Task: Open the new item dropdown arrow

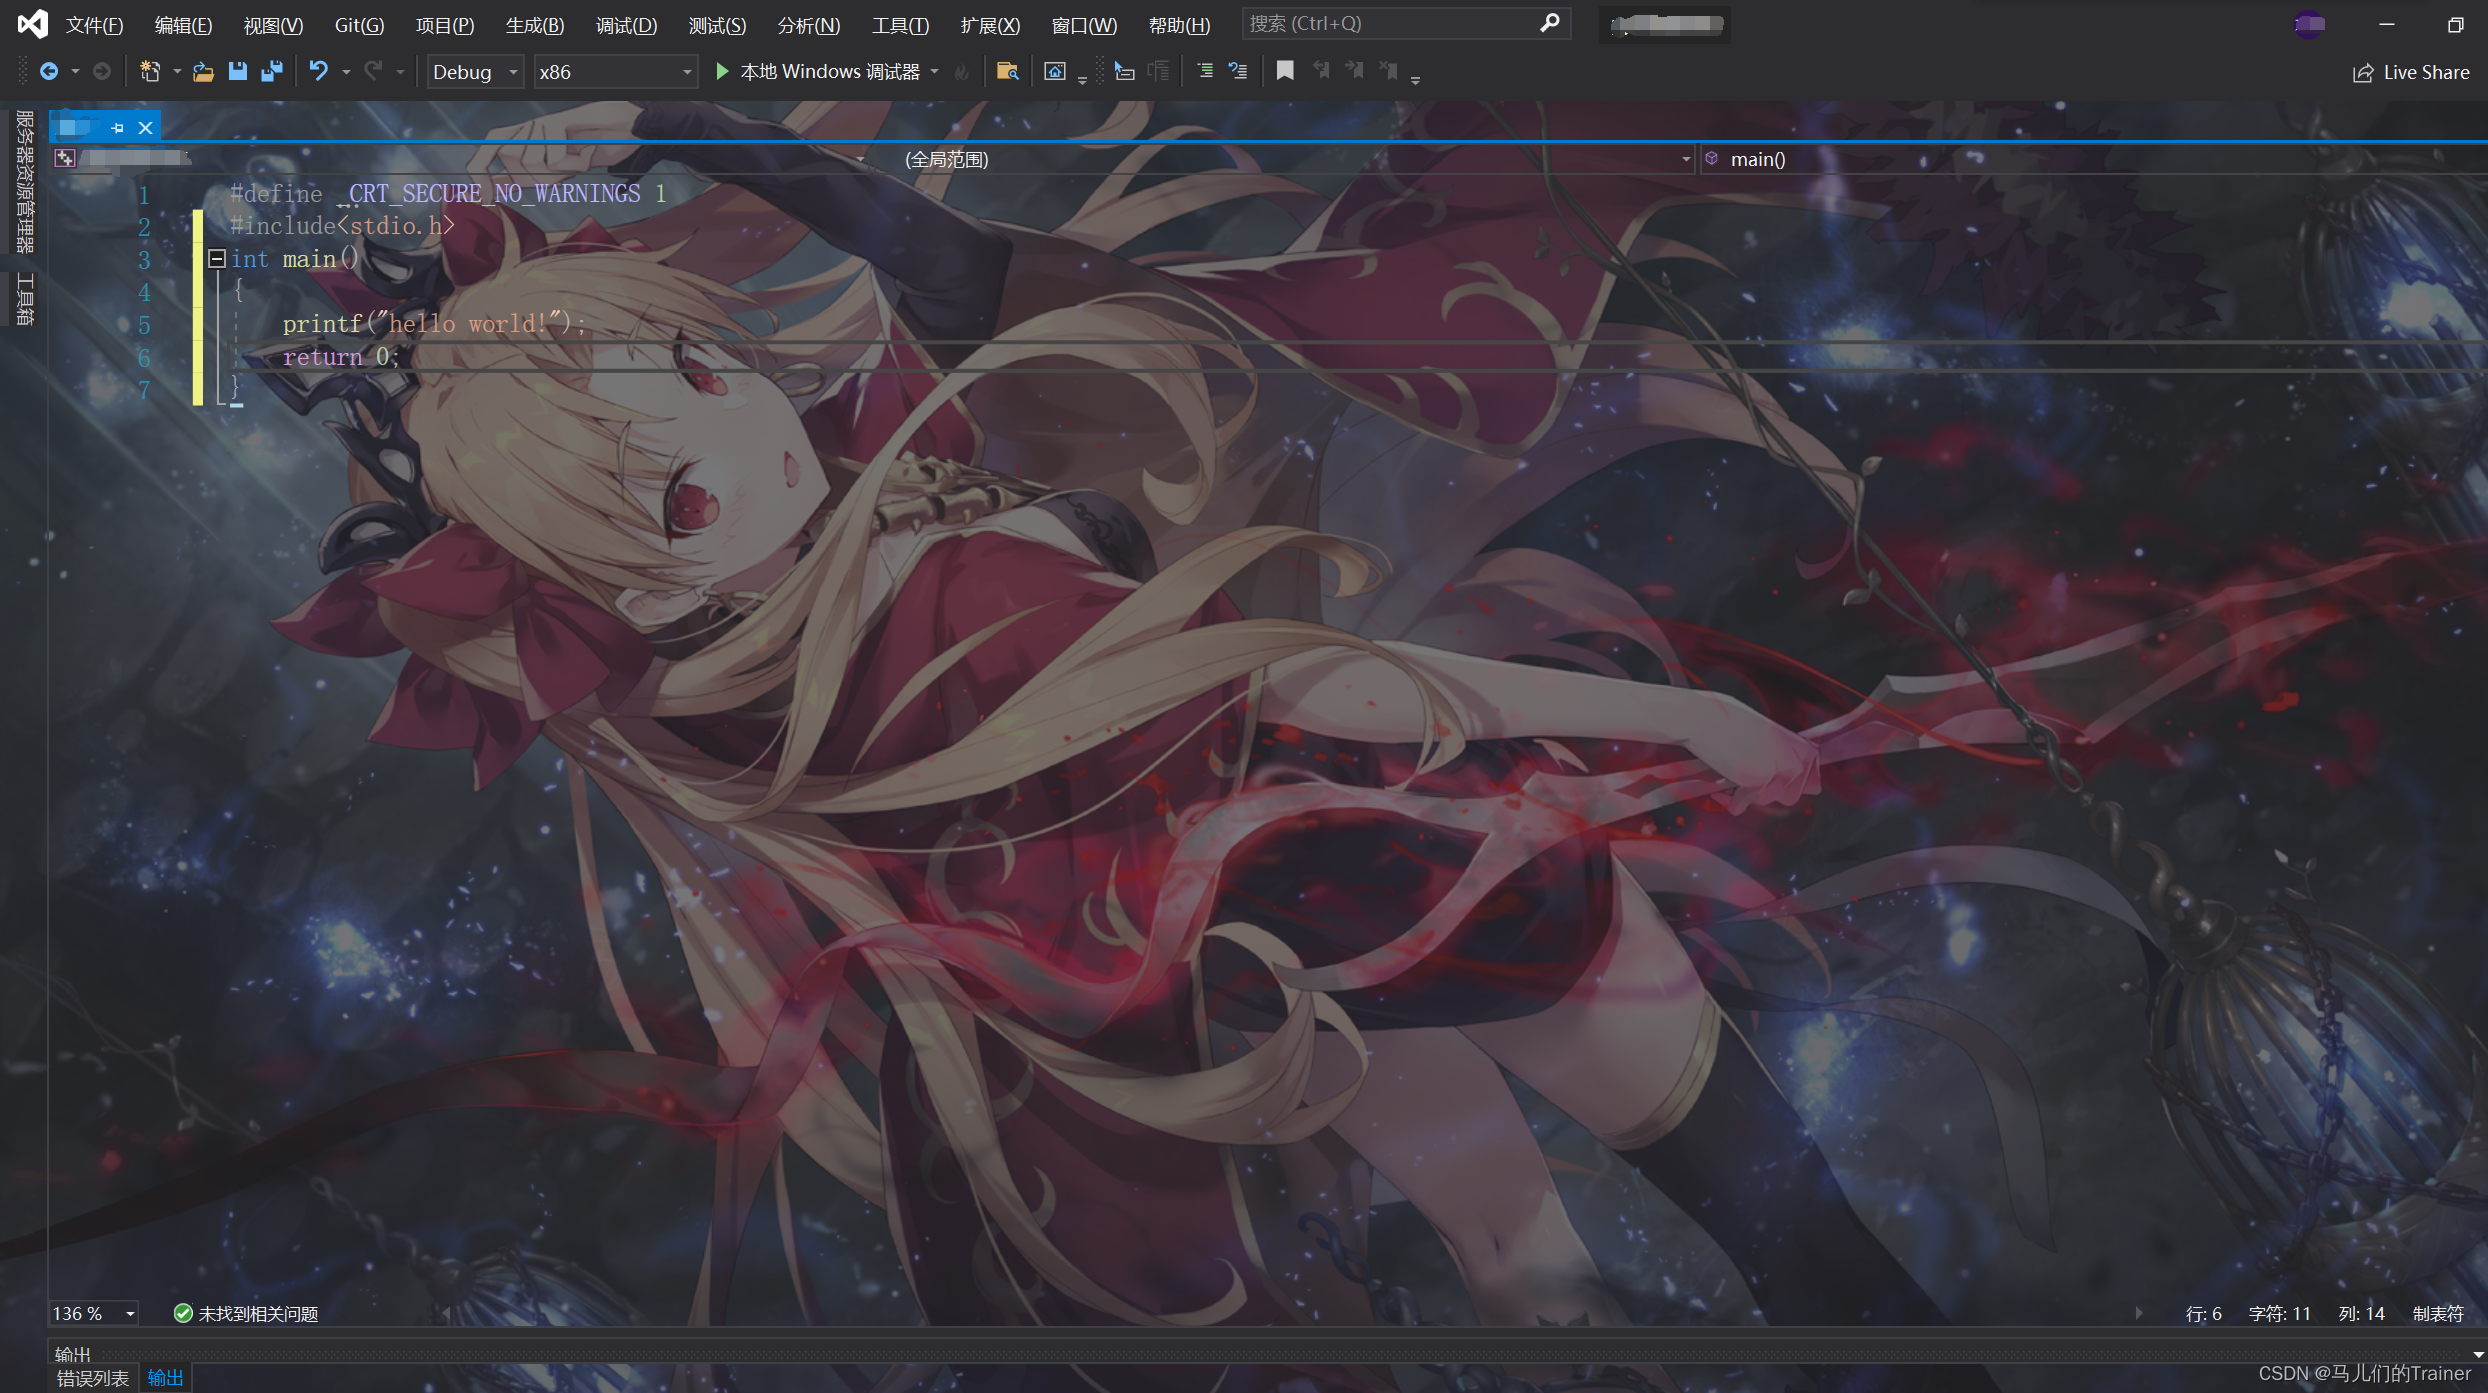Action: [x=177, y=72]
